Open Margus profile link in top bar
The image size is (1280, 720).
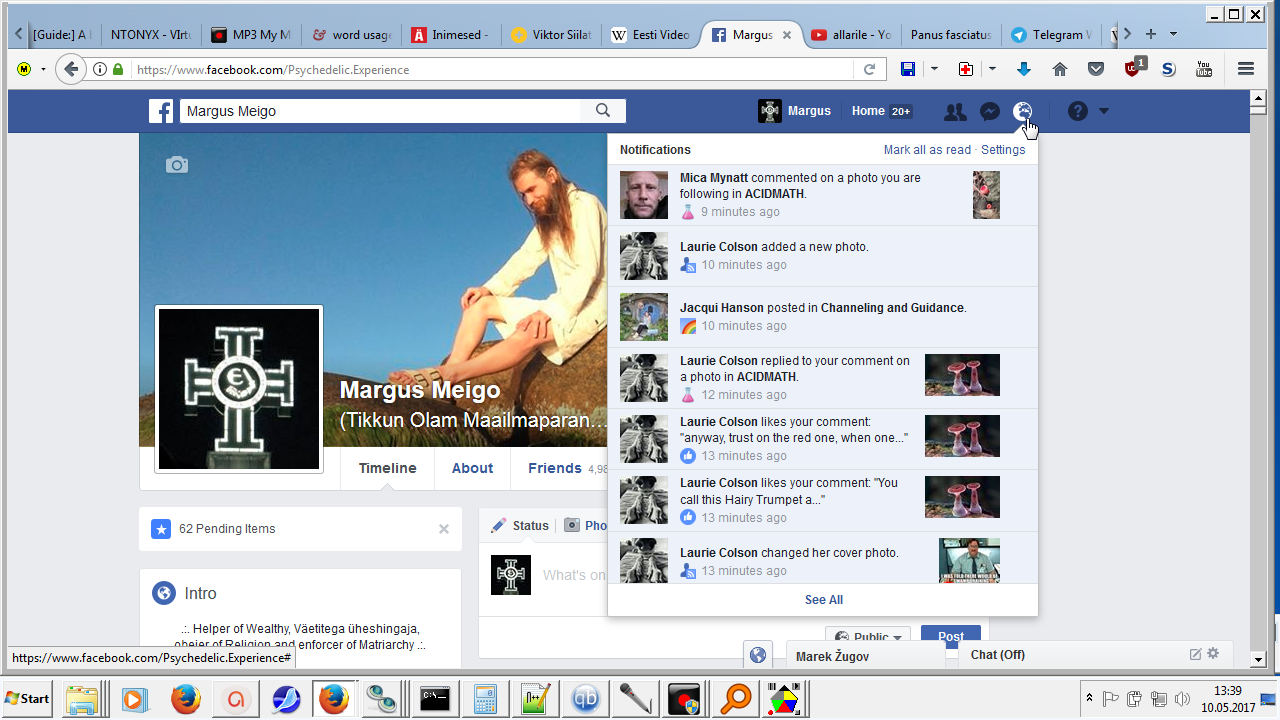(796, 111)
